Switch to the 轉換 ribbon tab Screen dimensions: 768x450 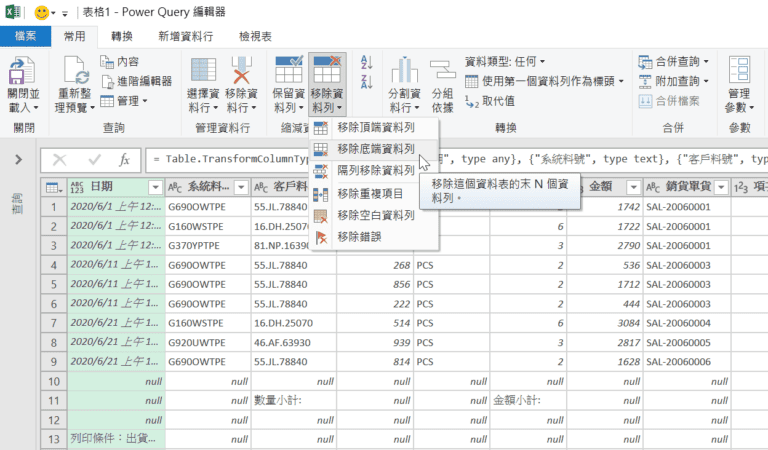pyautogui.click(x=122, y=35)
